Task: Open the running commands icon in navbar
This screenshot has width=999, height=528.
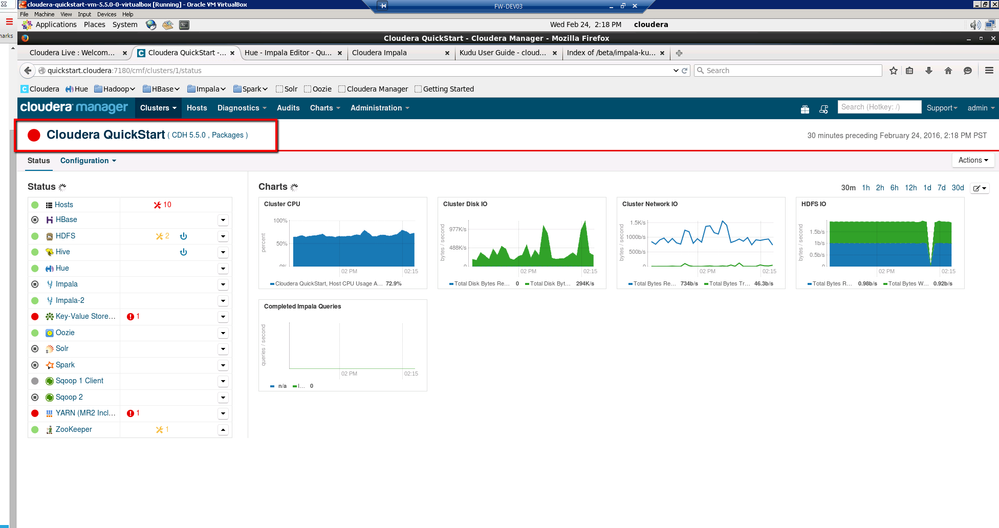Action: pos(823,108)
